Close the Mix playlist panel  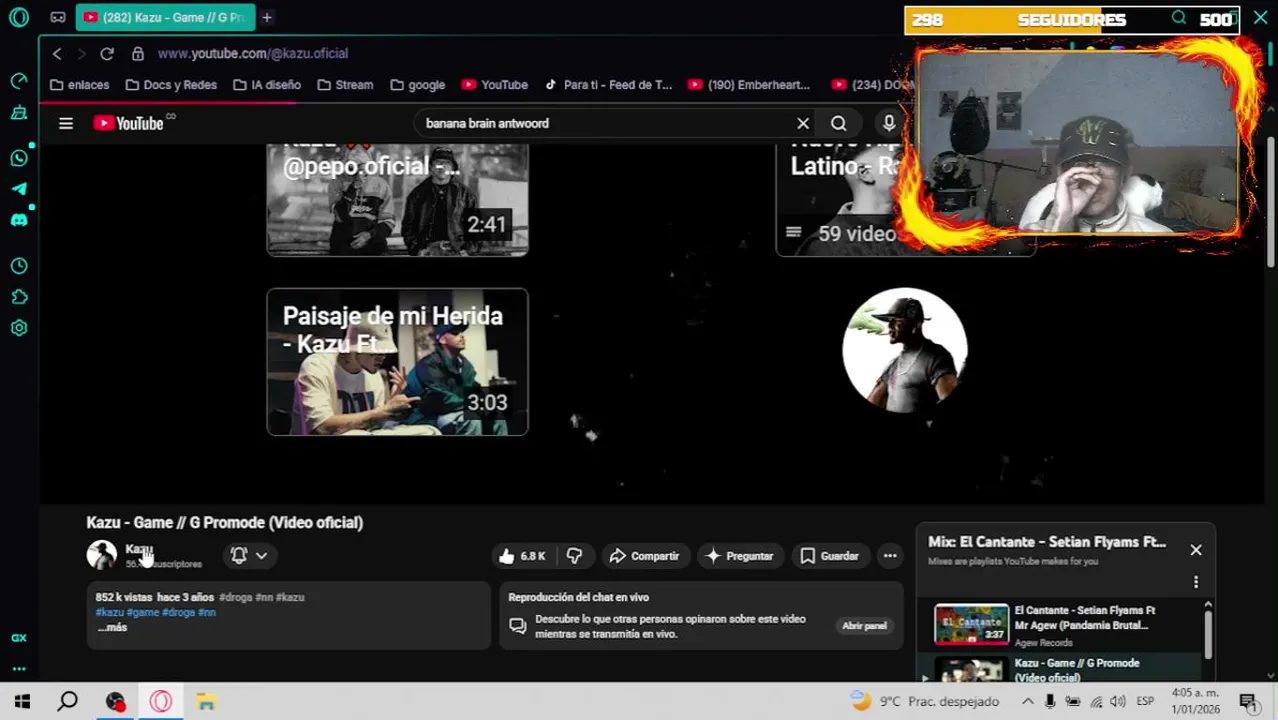pyautogui.click(x=1196, y=550)
